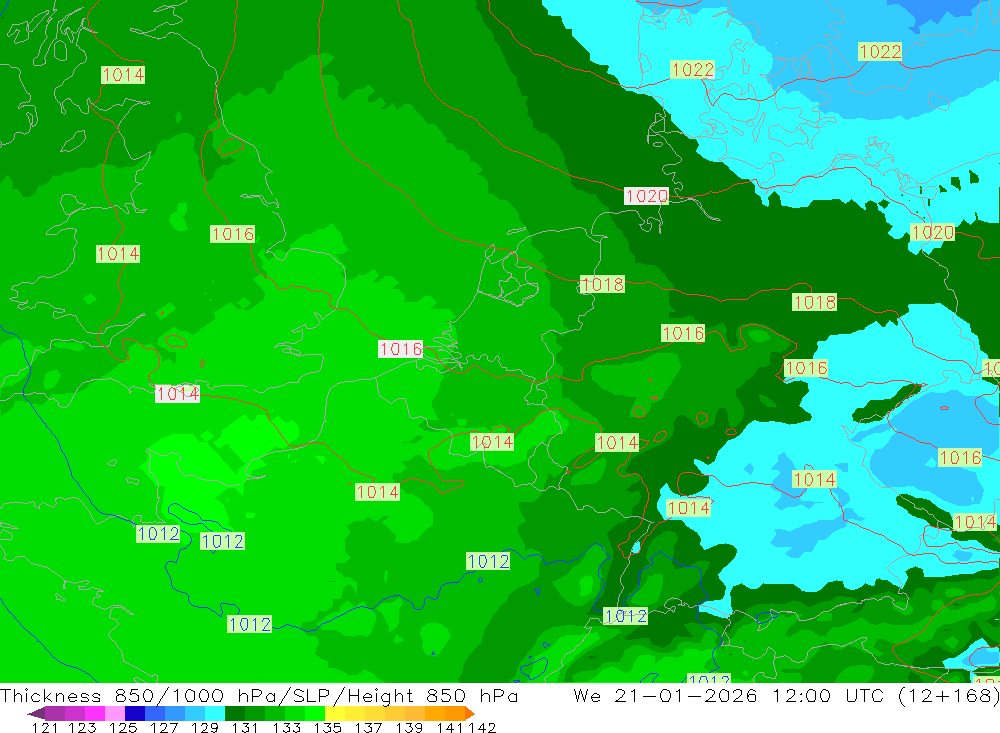
Task: Click the white-backed 1016 isobar label
Action: pyautogui.click(x=401, y=349)
